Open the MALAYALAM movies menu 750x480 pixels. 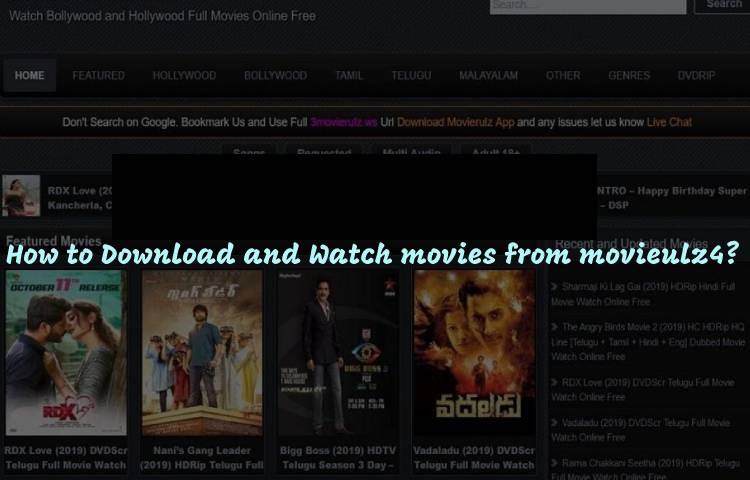[488, 76]
